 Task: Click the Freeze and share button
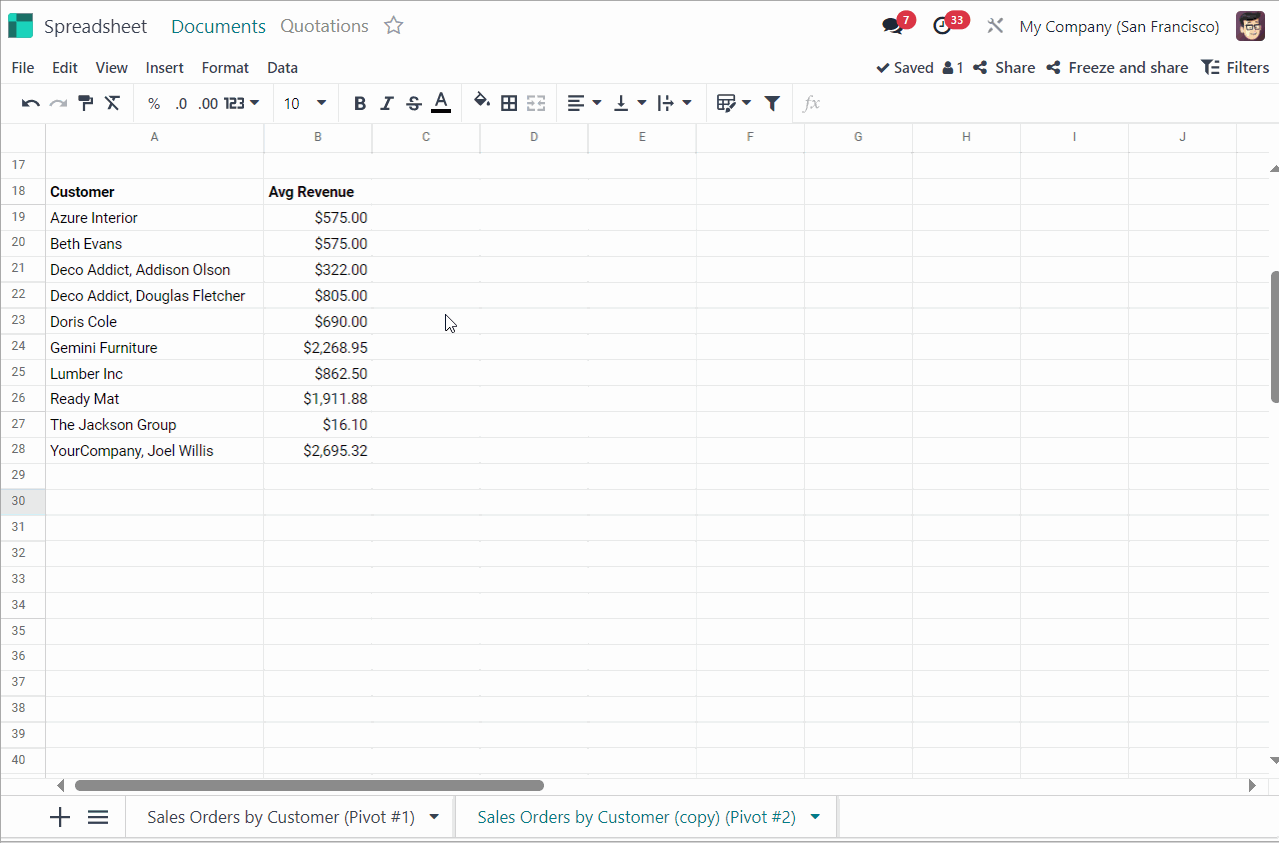point(1117,68)
